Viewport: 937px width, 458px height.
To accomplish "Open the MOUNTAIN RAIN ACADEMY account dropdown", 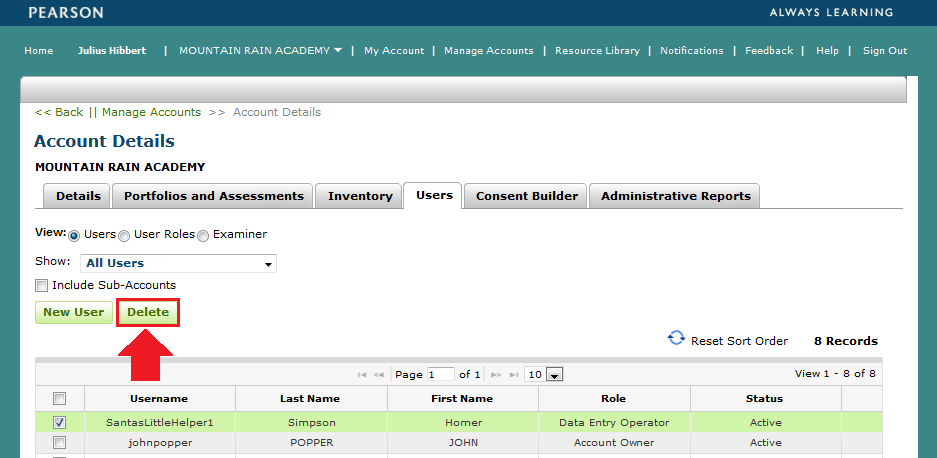I will click(x=260, y=50).
